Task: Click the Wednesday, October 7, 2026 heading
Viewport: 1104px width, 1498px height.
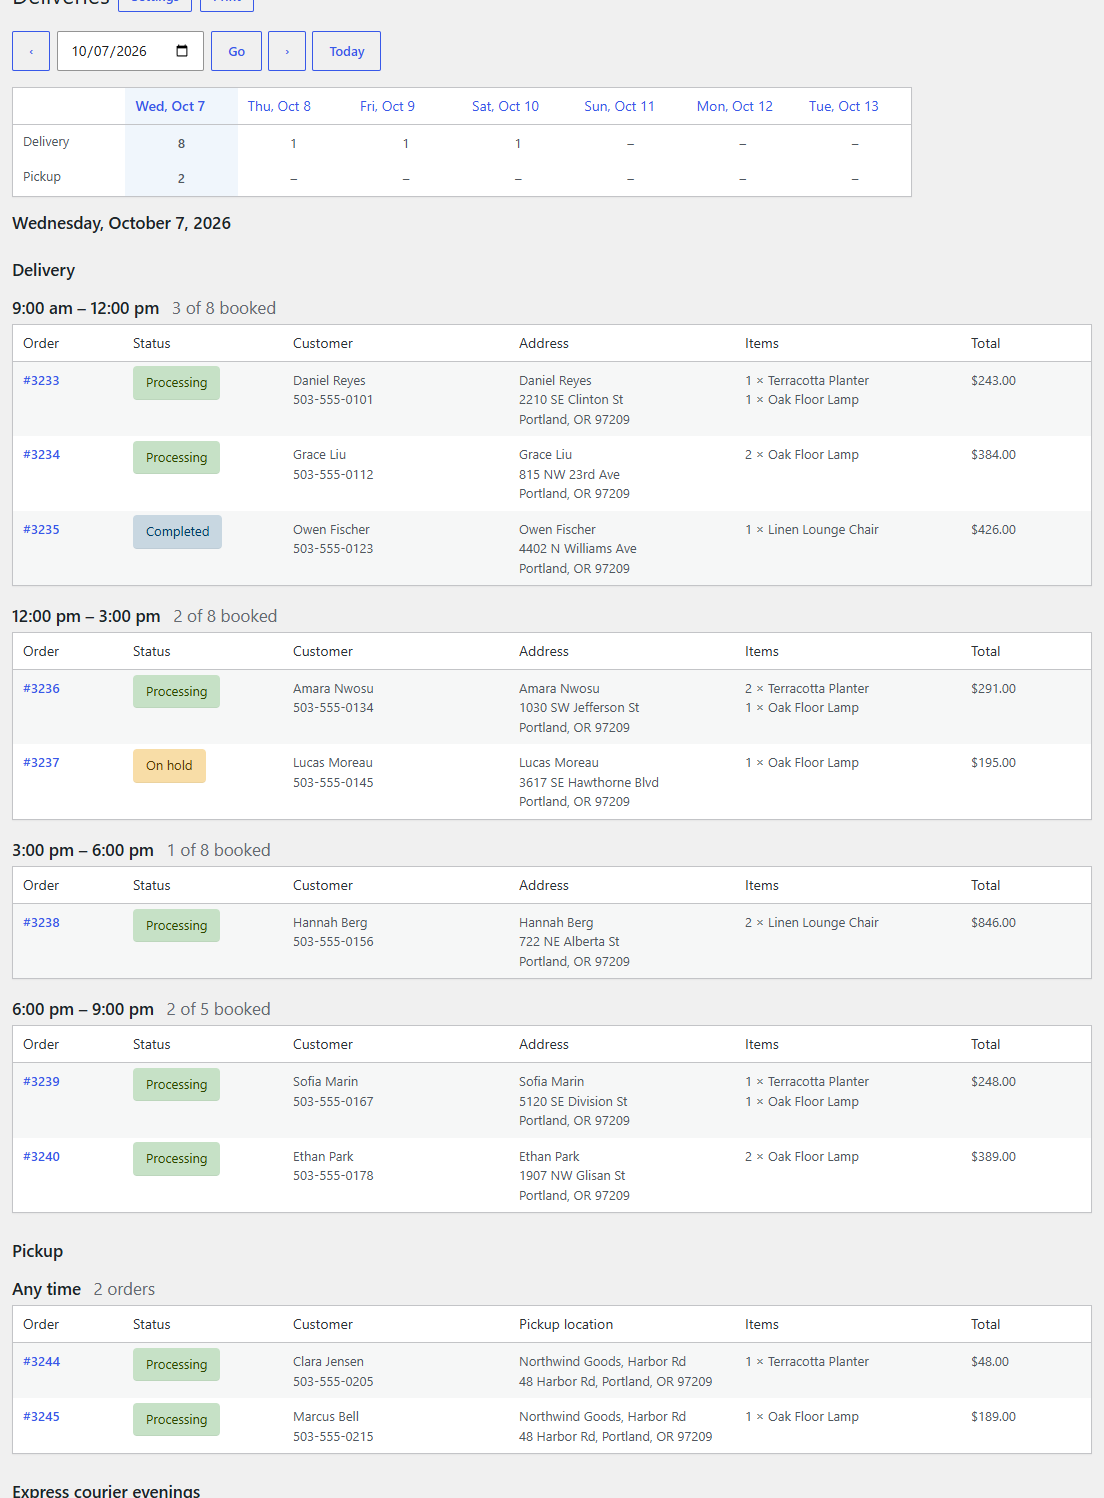Action: click(x=121, y=223)
